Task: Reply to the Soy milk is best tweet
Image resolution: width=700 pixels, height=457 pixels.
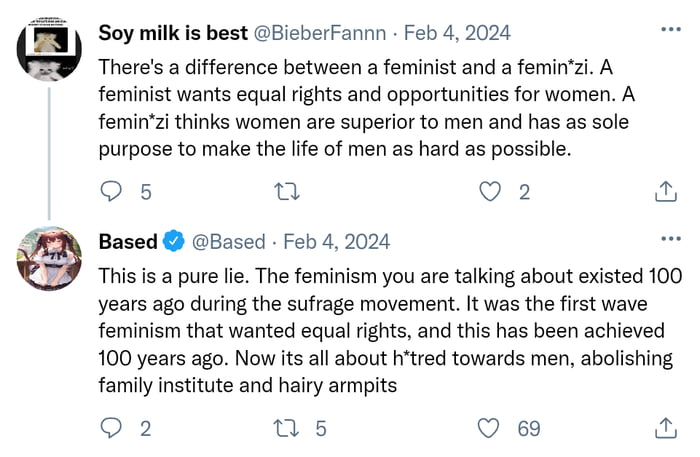Action: coord(111,191)
